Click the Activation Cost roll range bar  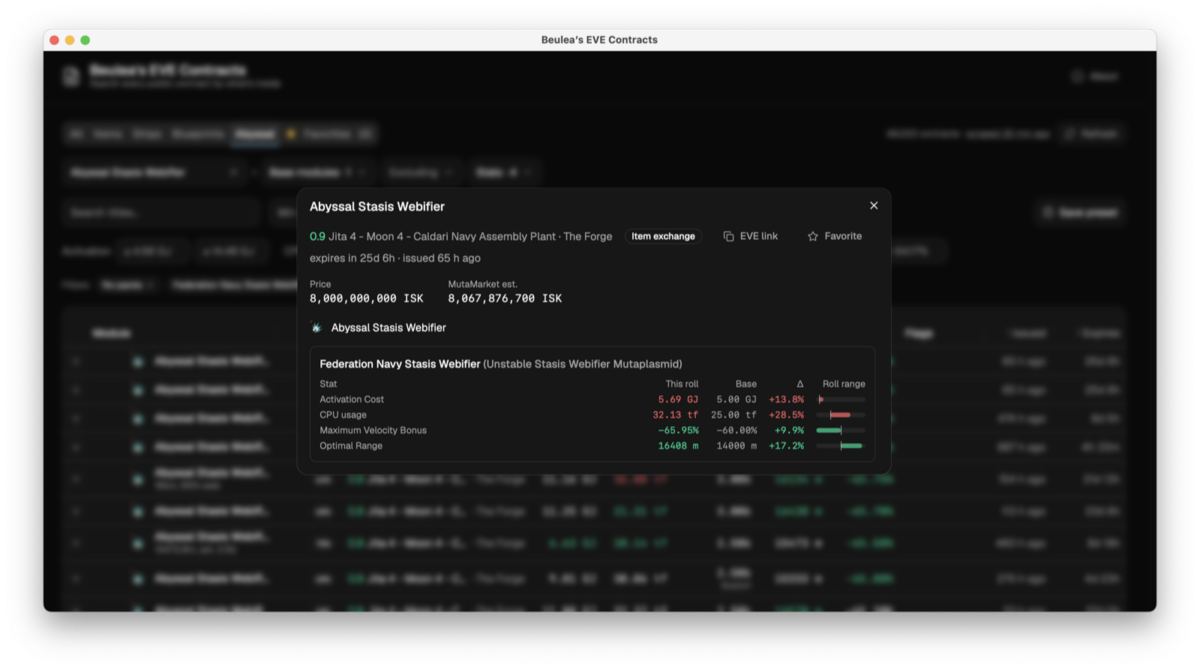click(841, 399)
